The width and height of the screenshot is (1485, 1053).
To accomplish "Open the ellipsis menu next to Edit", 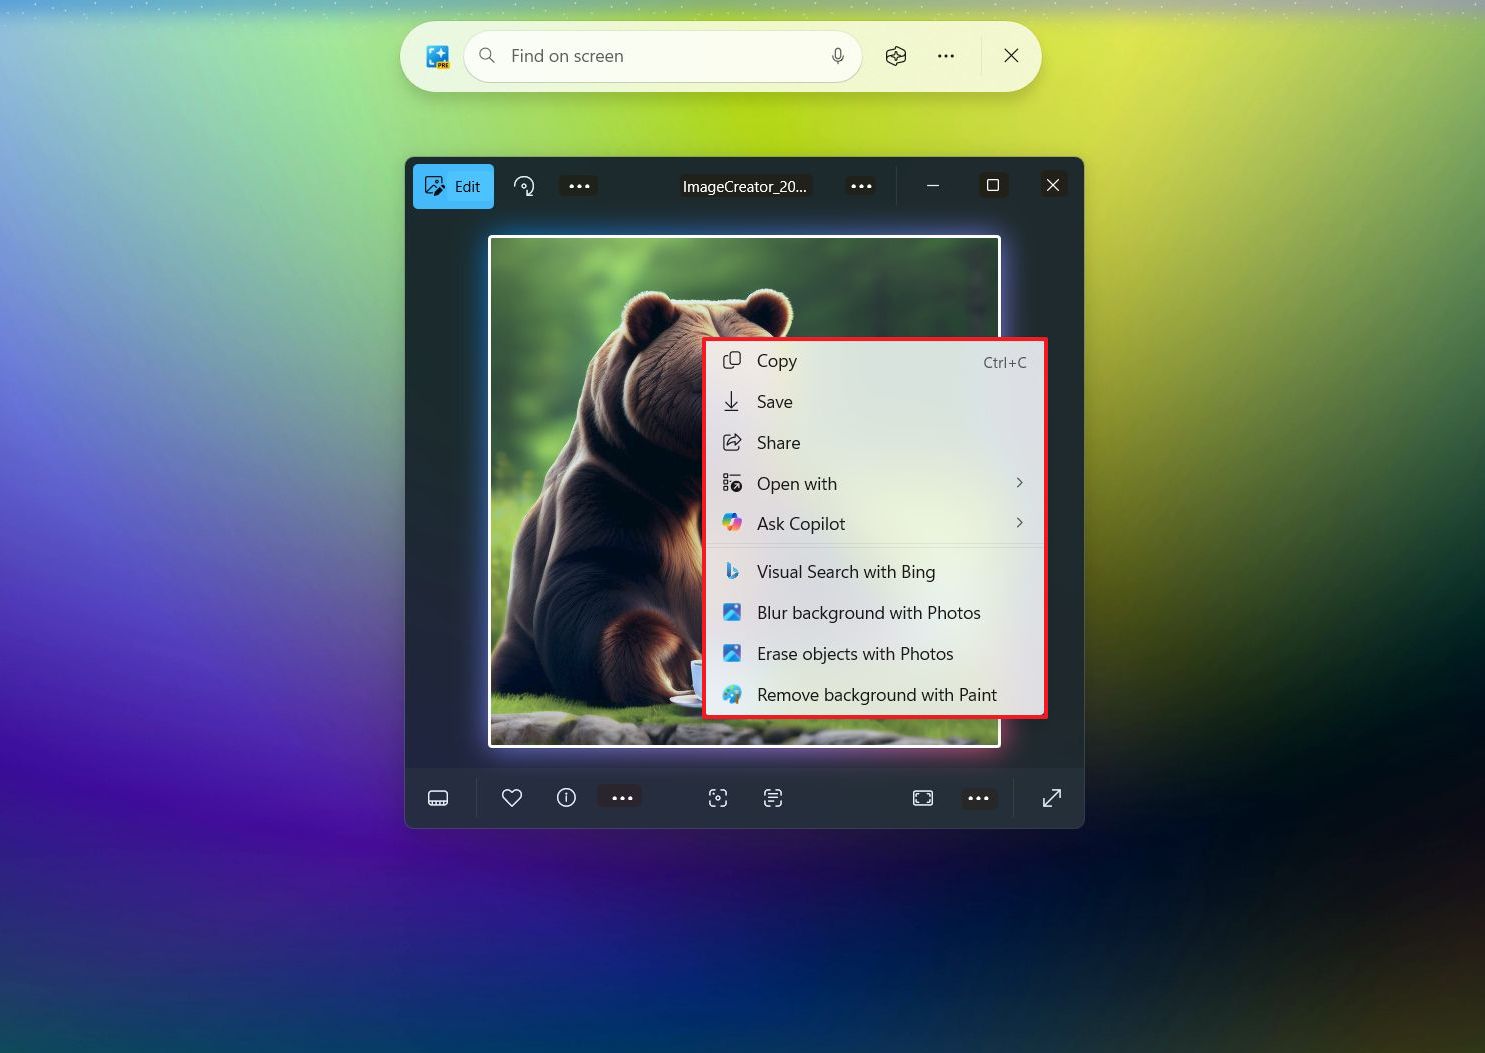I will [x=579, y=186].
